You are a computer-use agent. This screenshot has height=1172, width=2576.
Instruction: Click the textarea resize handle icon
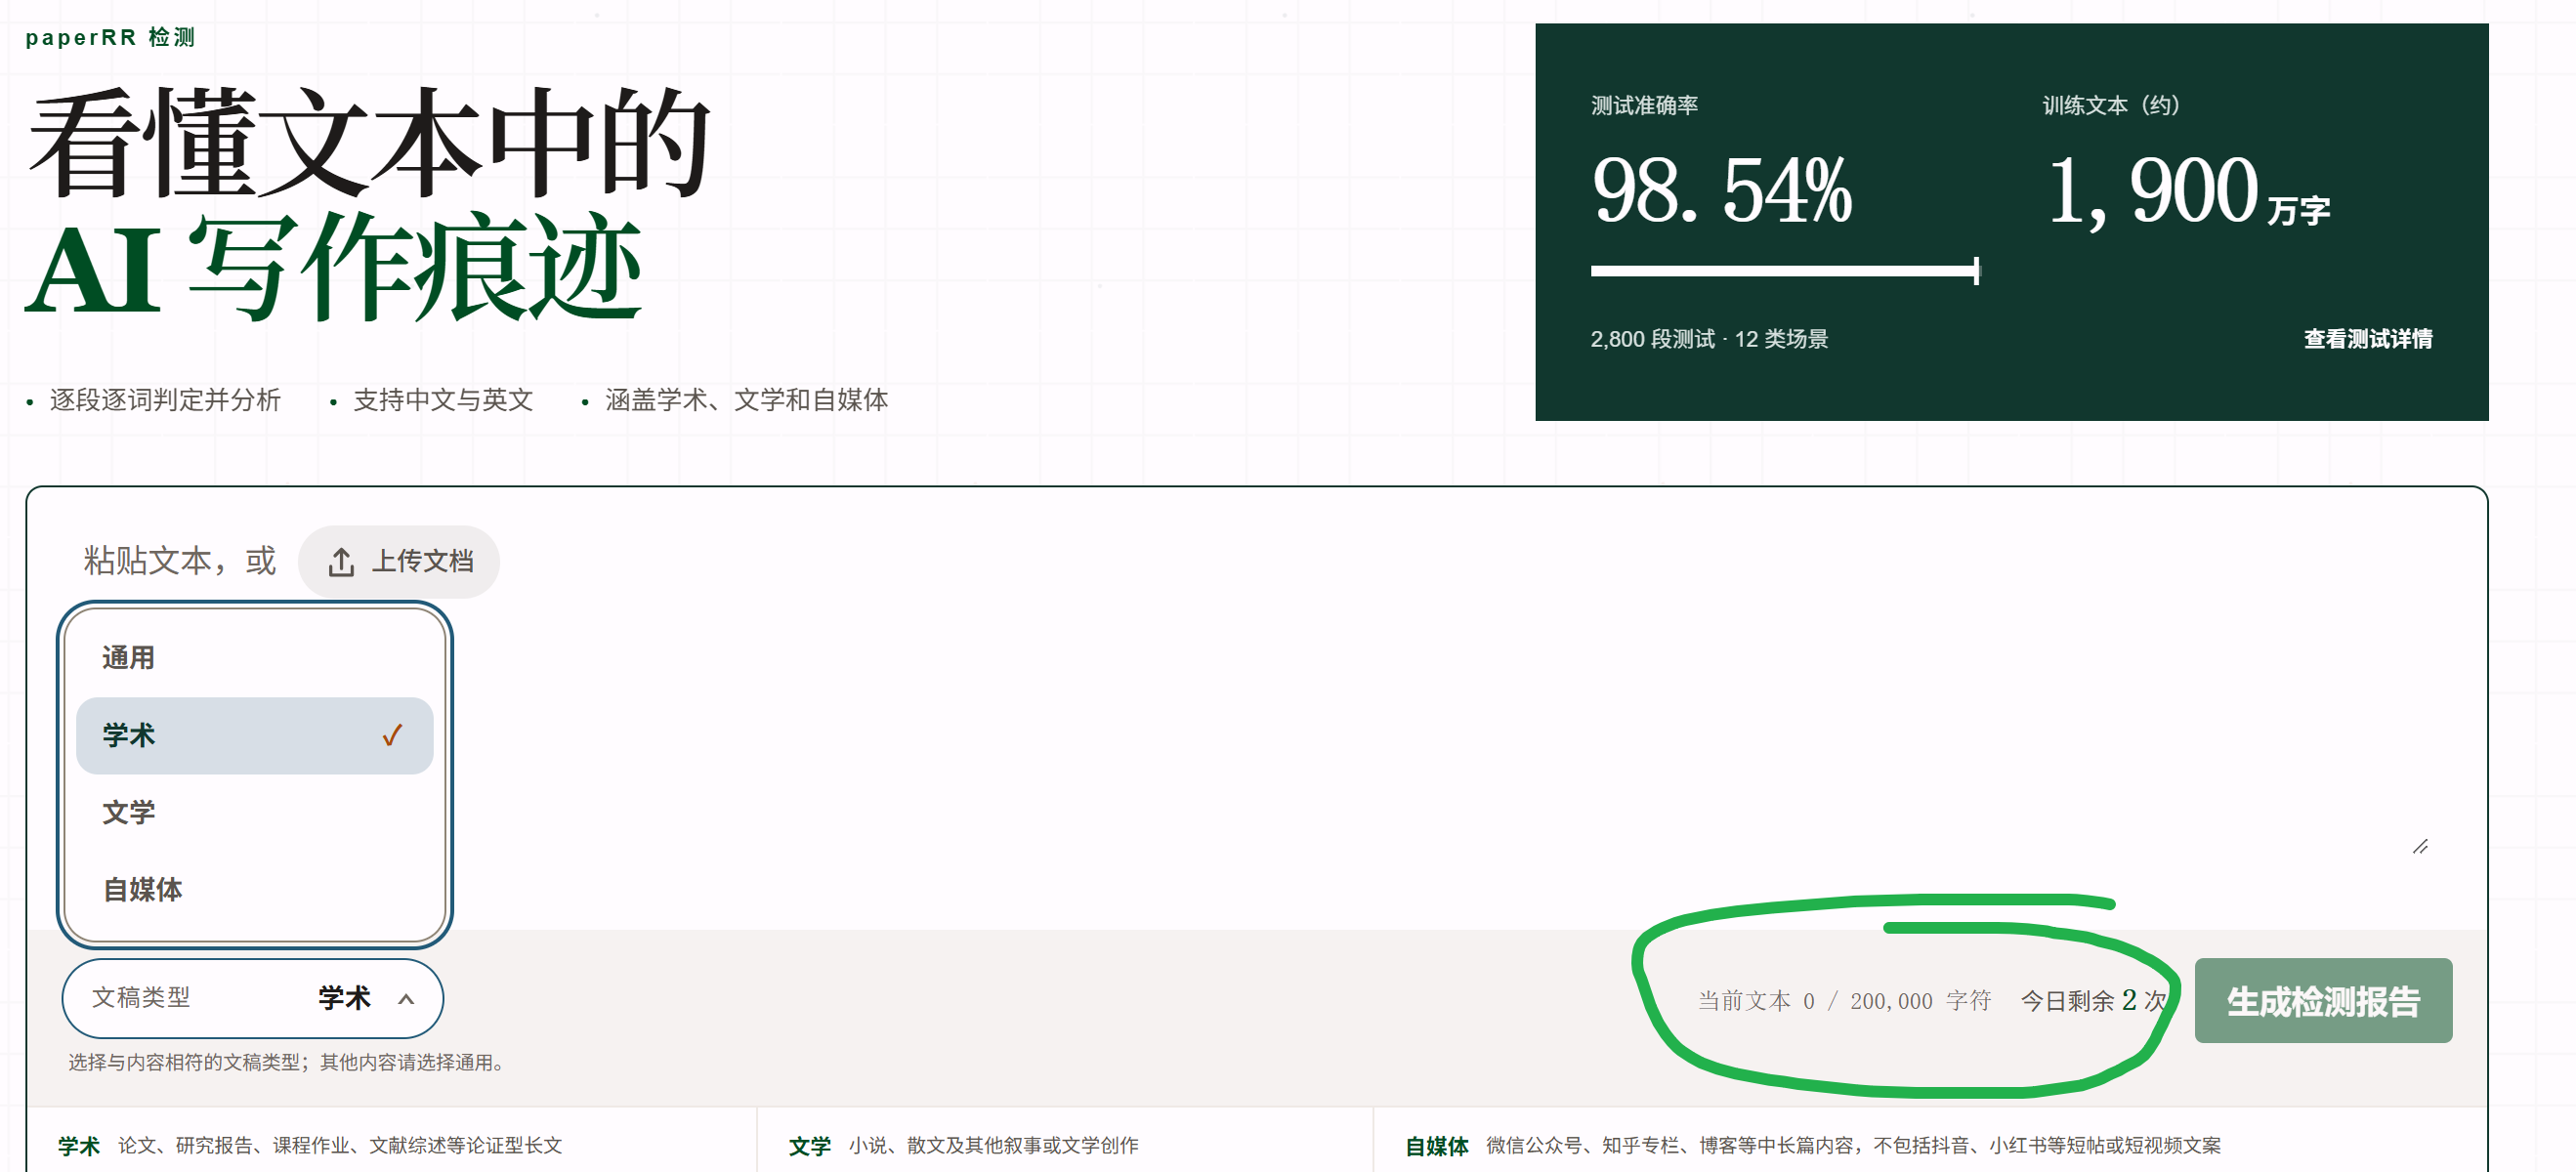pos(2420,847)
